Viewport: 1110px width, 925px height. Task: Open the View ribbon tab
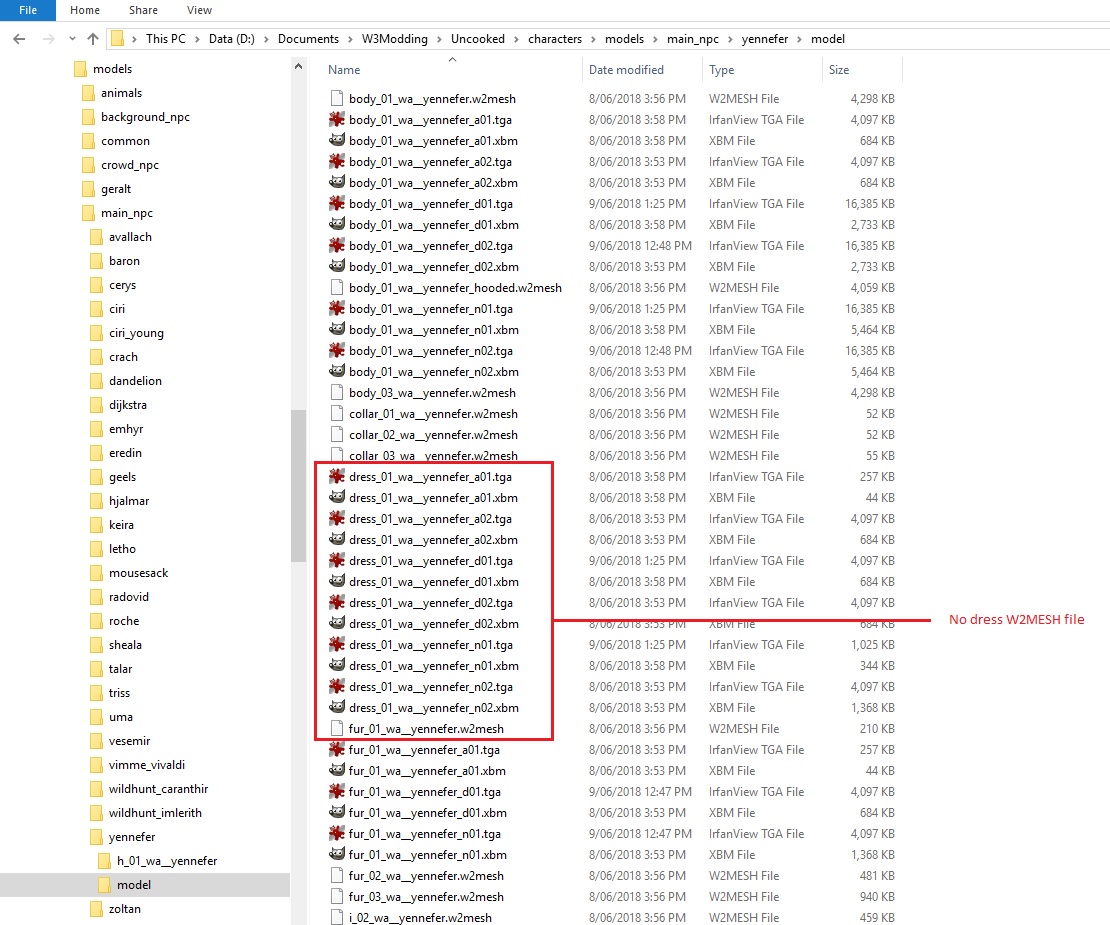(x=199, y=10)
